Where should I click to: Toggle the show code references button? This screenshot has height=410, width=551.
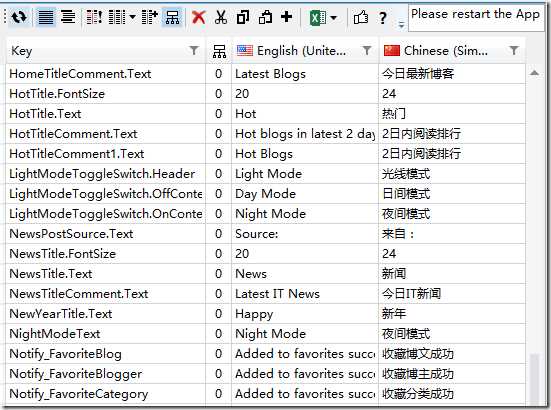tap(172, 17)
